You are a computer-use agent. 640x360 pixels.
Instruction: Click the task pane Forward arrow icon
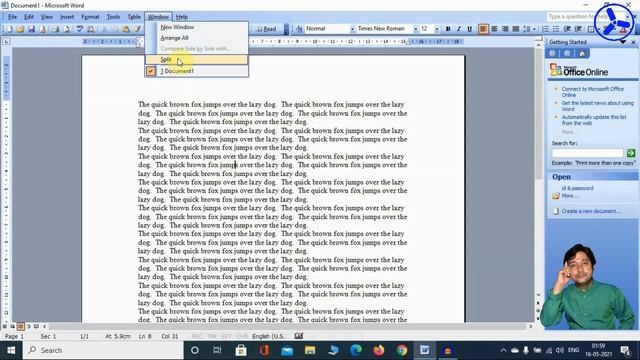coord(567,53)
